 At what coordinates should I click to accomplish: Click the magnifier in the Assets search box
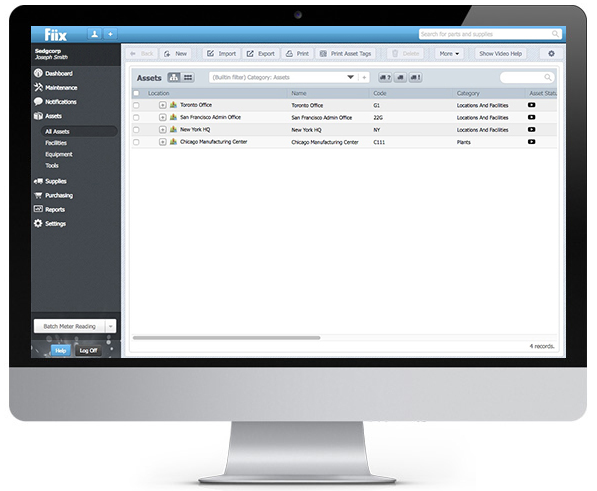[x=548, y=77]
